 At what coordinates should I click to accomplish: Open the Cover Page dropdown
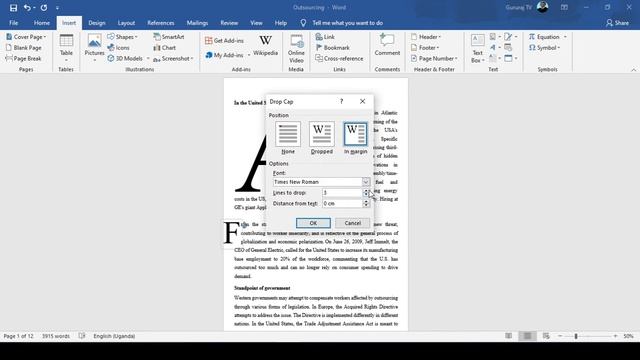[26, 37]
